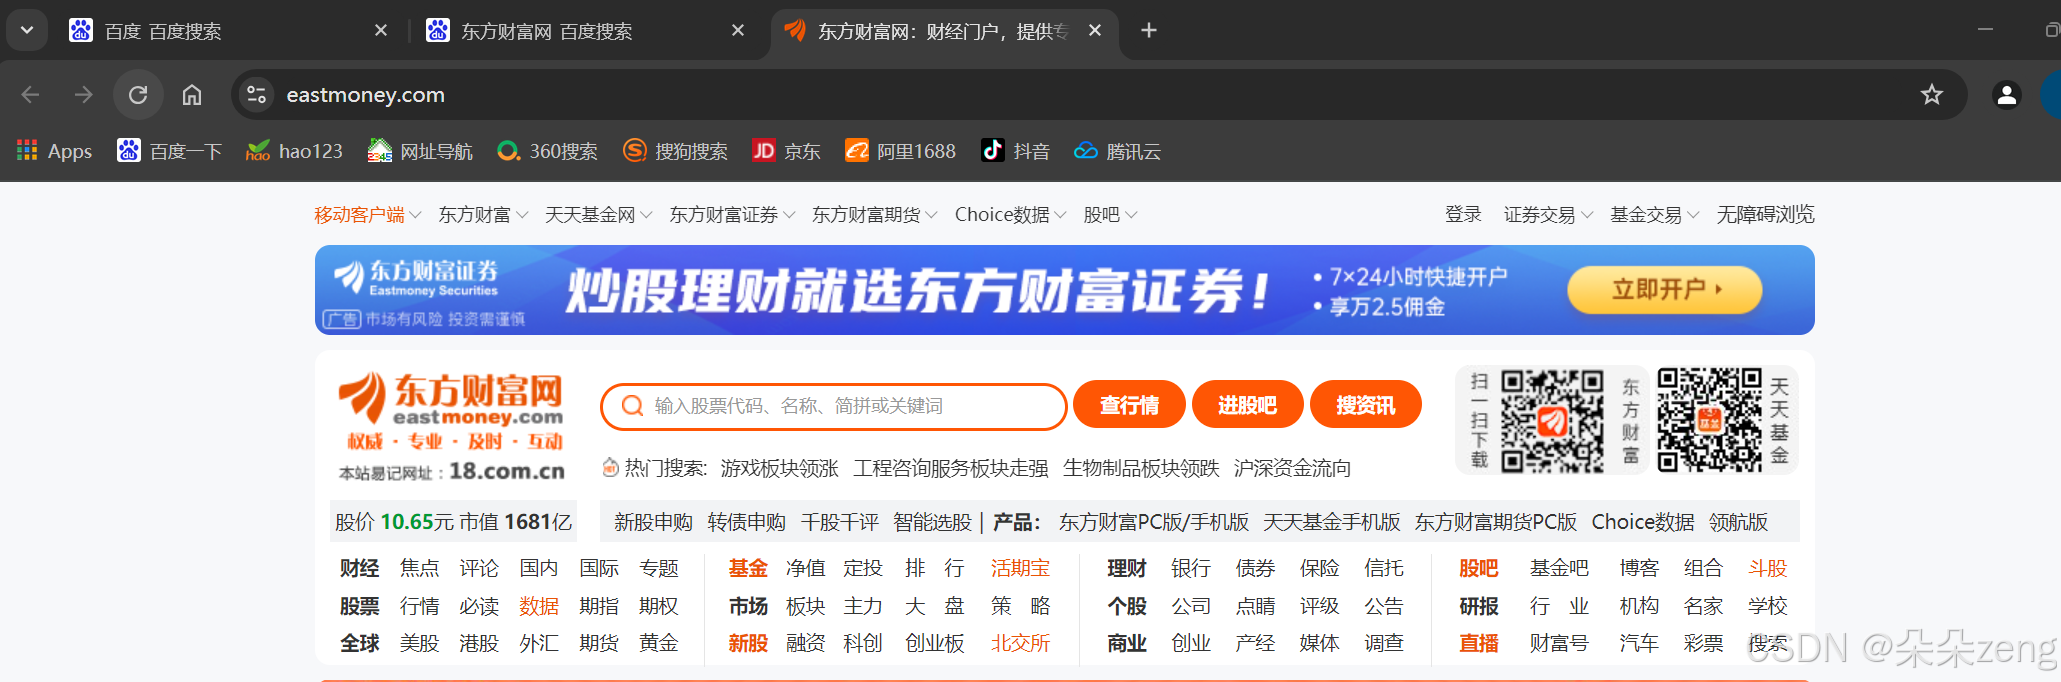The height and width of the screenshot is (682, 2061).
Task: Open the 百度一下 bookmark
Action: pyautogui.click(x=169, y=151)
